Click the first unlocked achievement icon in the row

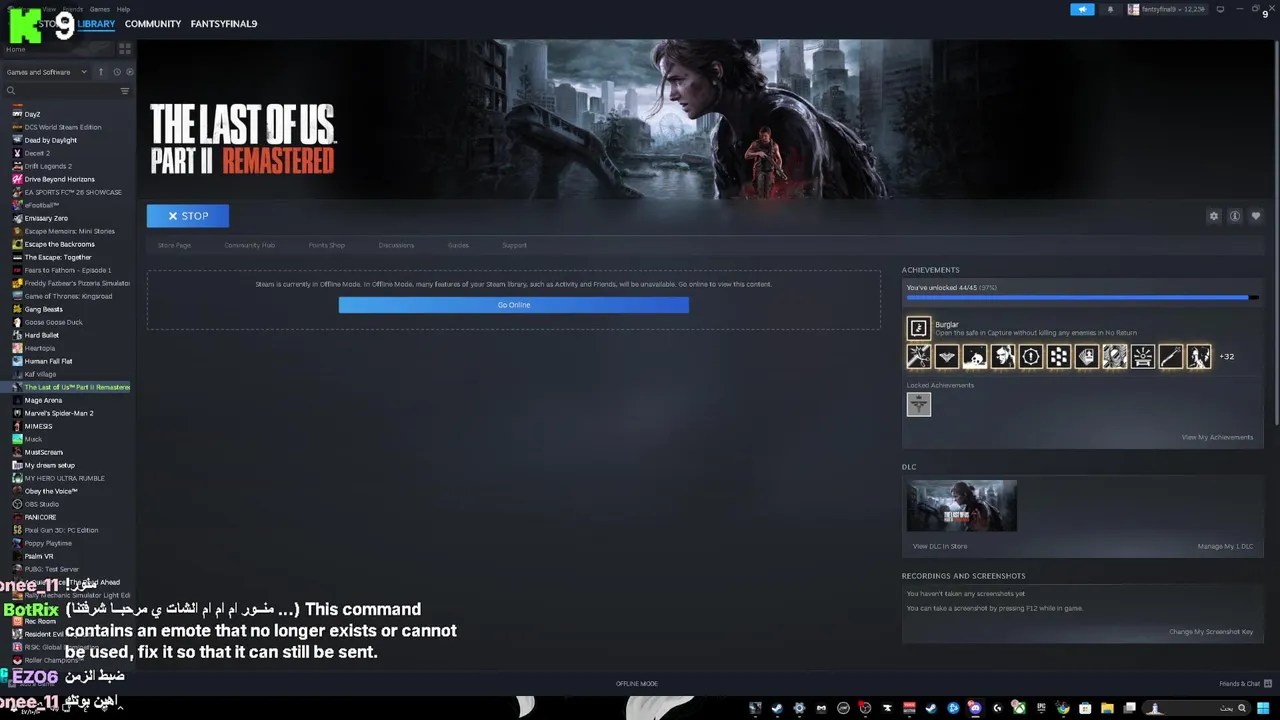pos(918,356)
